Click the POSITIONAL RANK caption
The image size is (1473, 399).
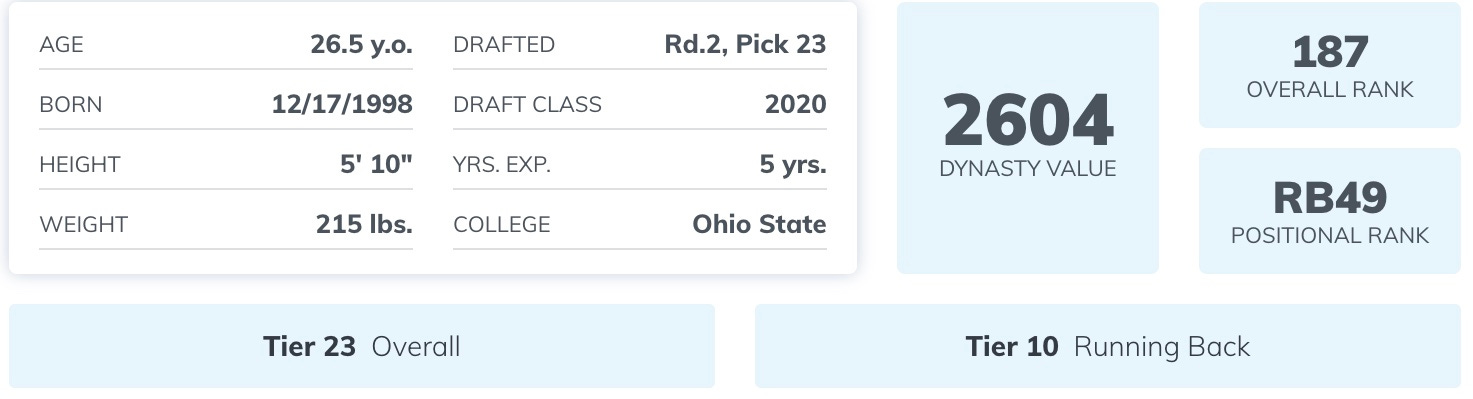click(x=1330, y=236)
